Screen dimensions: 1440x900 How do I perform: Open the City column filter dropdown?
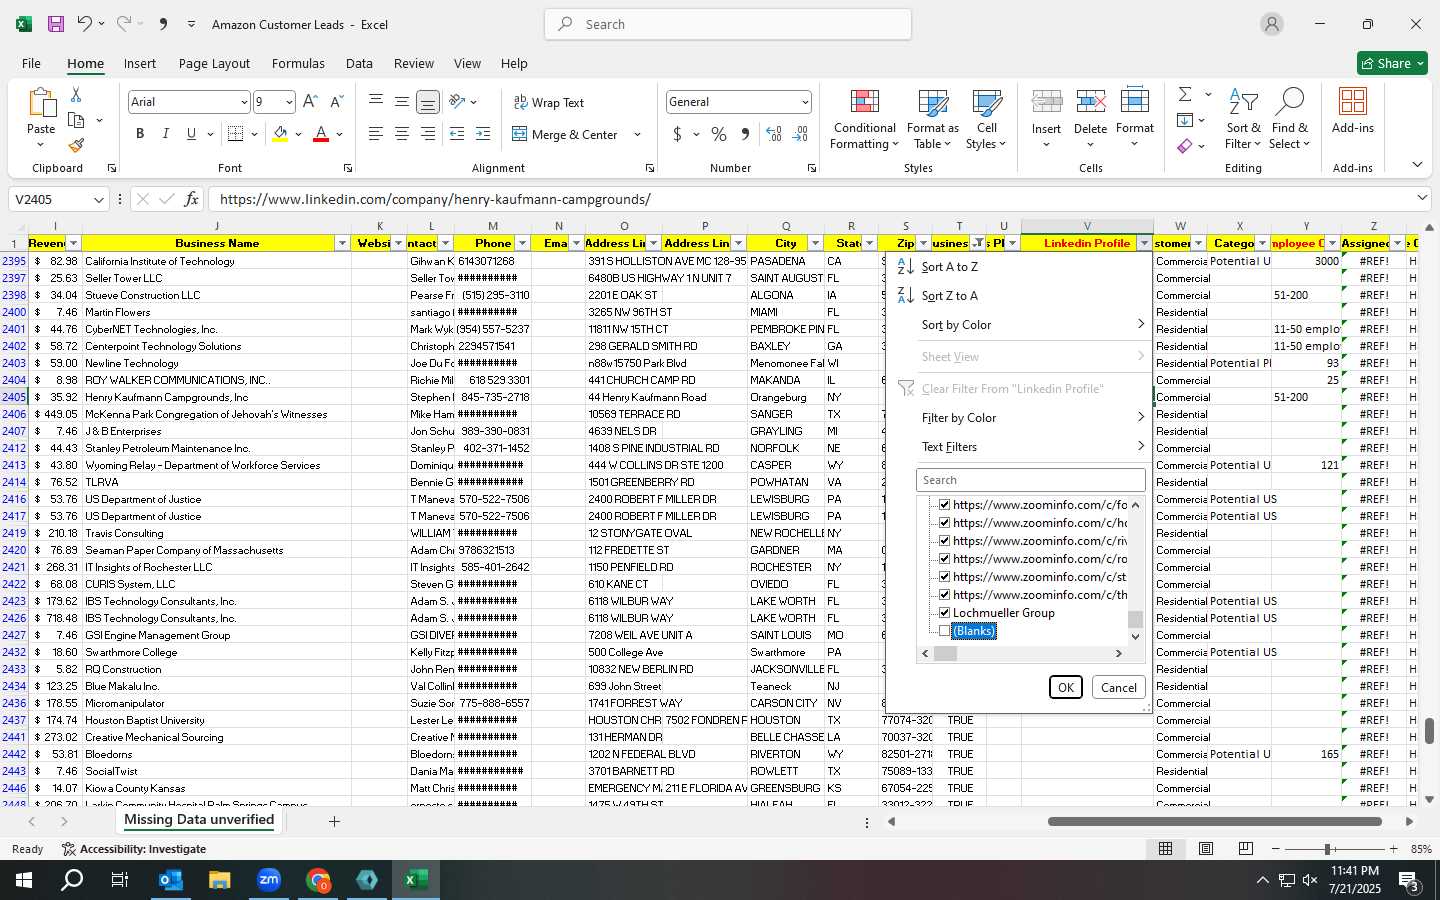[815, 243]
